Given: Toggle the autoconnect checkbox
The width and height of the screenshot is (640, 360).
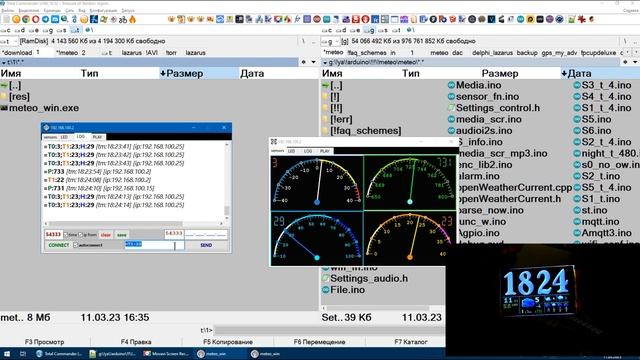Looking at the screenshot, I should click(x=76, y=245).
